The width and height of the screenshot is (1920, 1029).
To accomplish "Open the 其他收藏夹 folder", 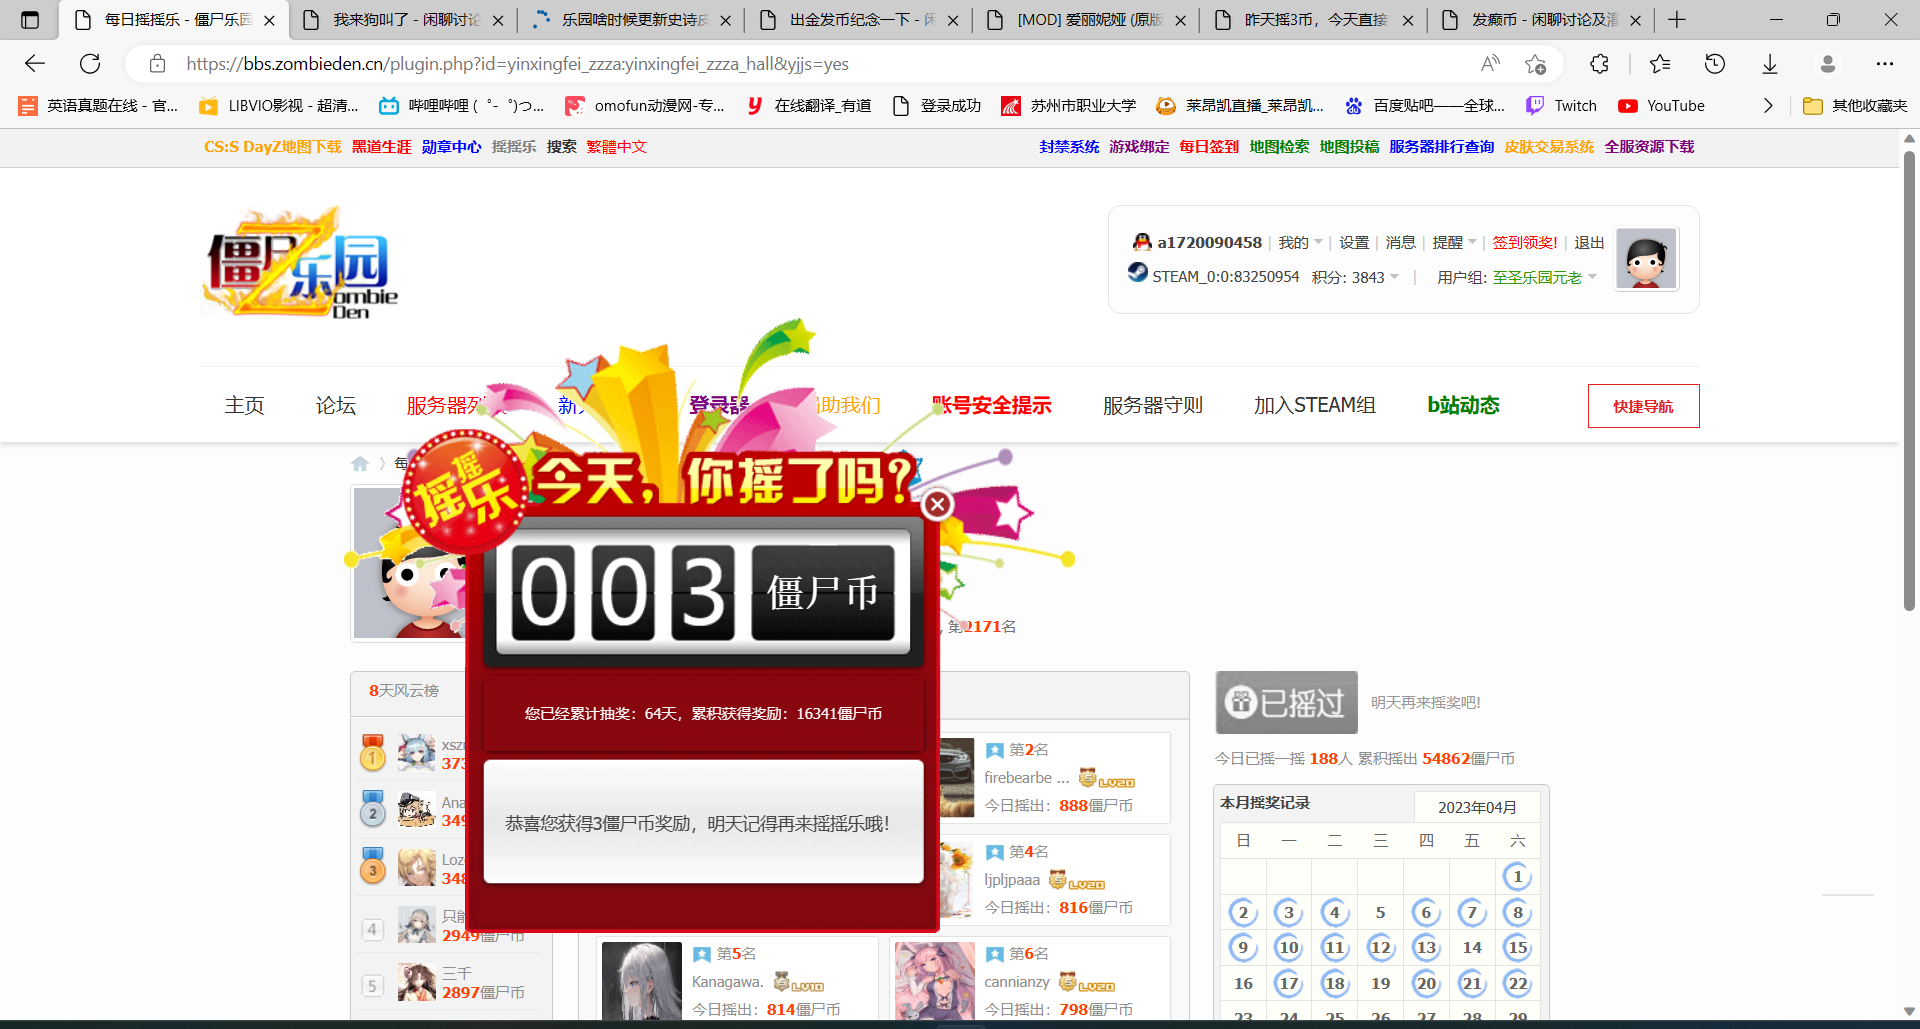I will (x=1855, y=106).
